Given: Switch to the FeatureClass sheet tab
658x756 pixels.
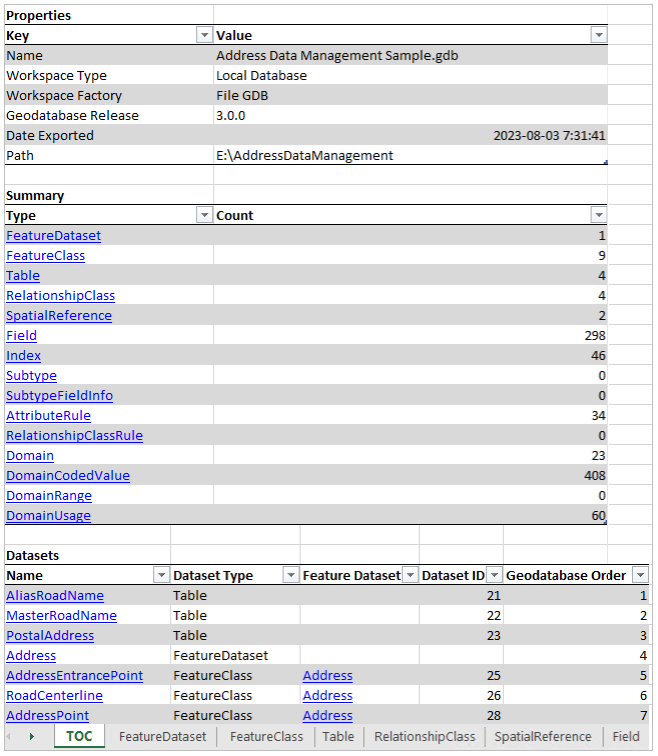Looking at the screenshot, I should 266,737.
